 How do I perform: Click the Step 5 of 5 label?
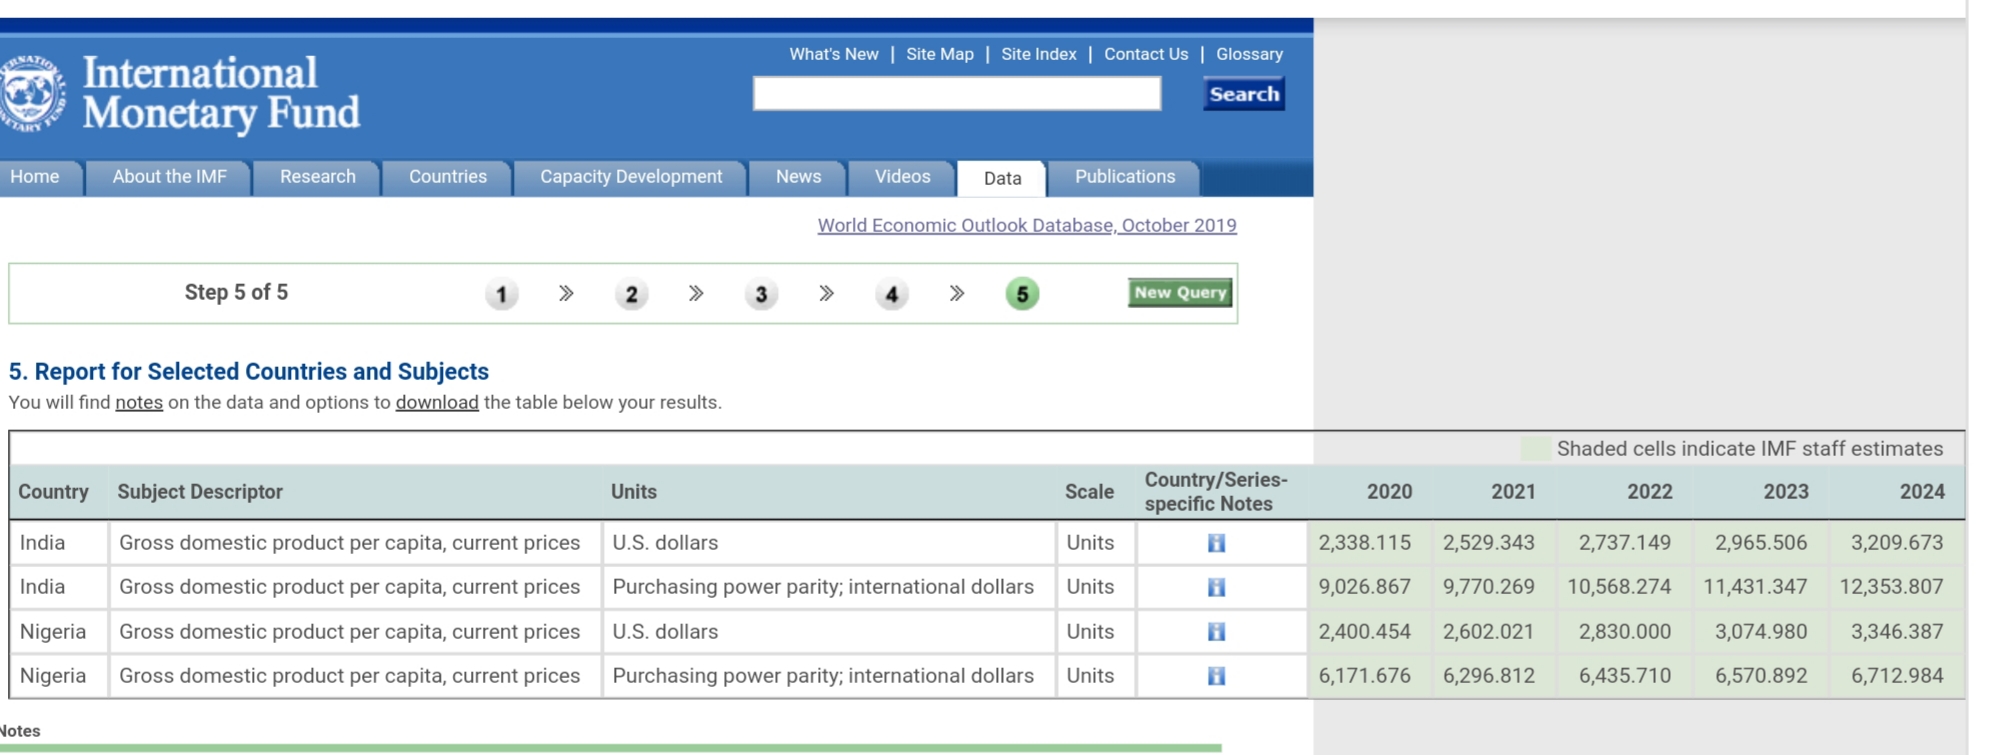[236, 292]
